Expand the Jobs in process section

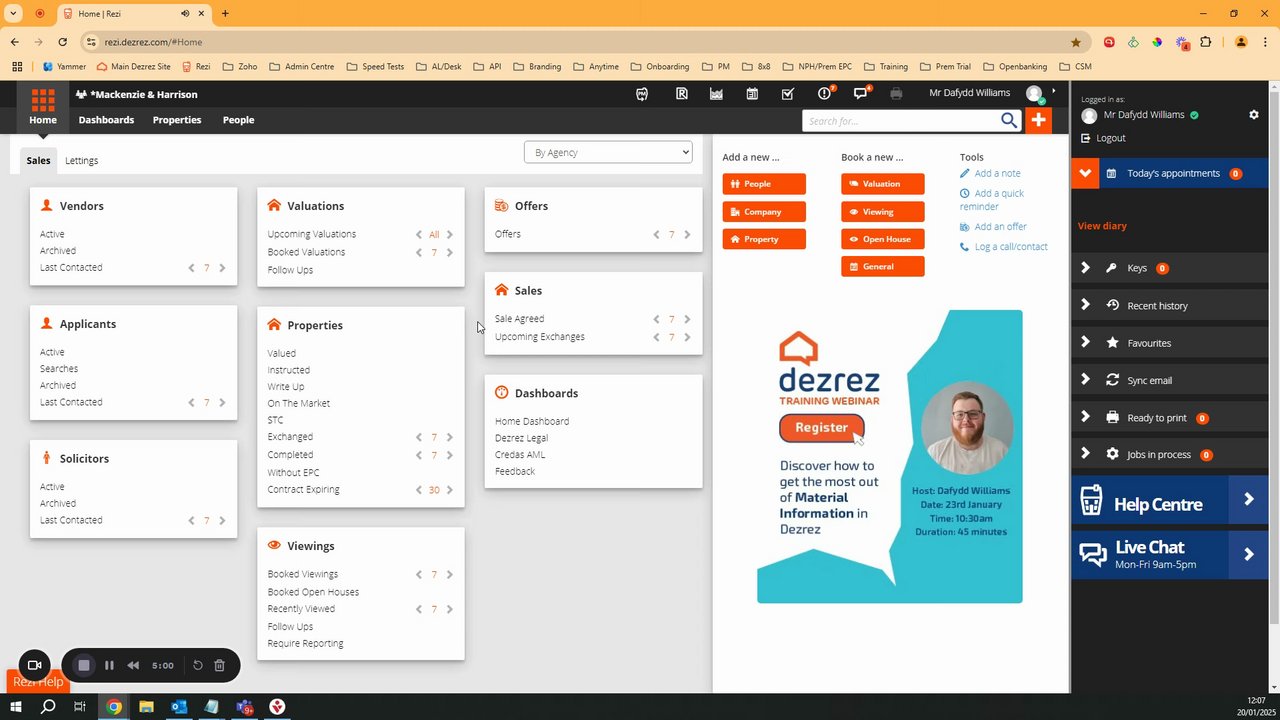tap(1085, 454)
